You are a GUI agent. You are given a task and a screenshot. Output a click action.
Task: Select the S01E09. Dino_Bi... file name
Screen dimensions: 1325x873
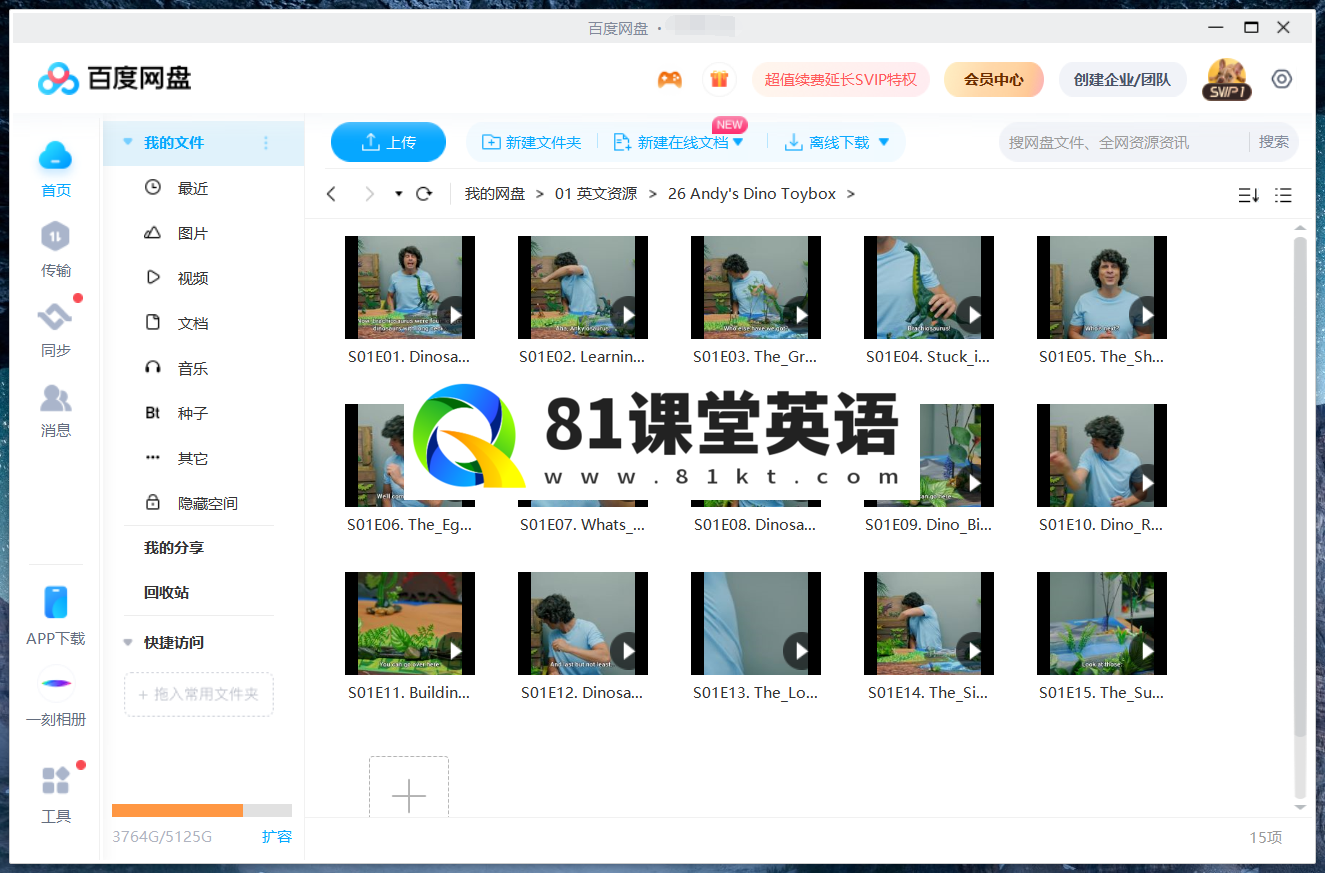(929, 524)
